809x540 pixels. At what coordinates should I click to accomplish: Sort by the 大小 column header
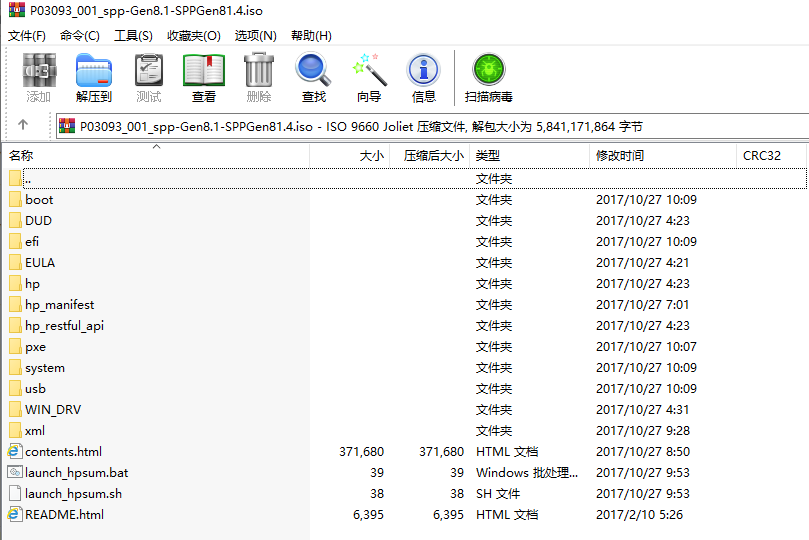[371, 156]
